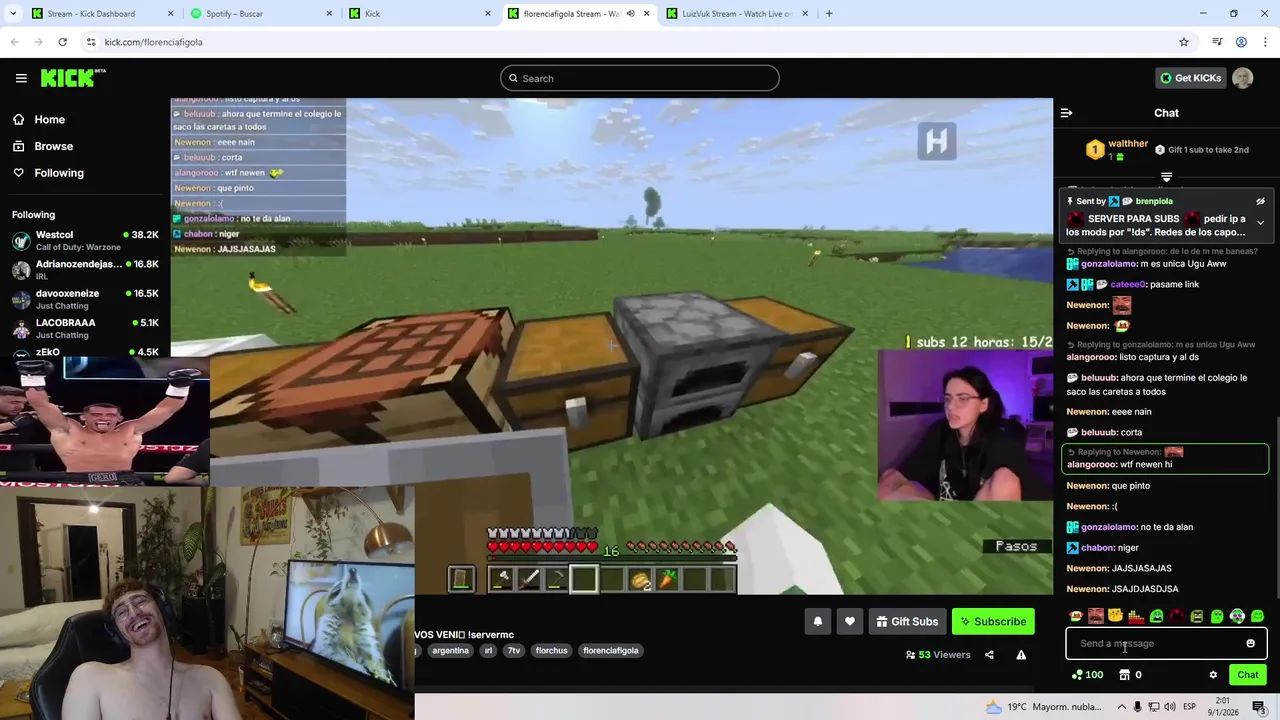The image size is (1280, 720).
Task: Collapse the chat panel
Action: (1066, 113)
